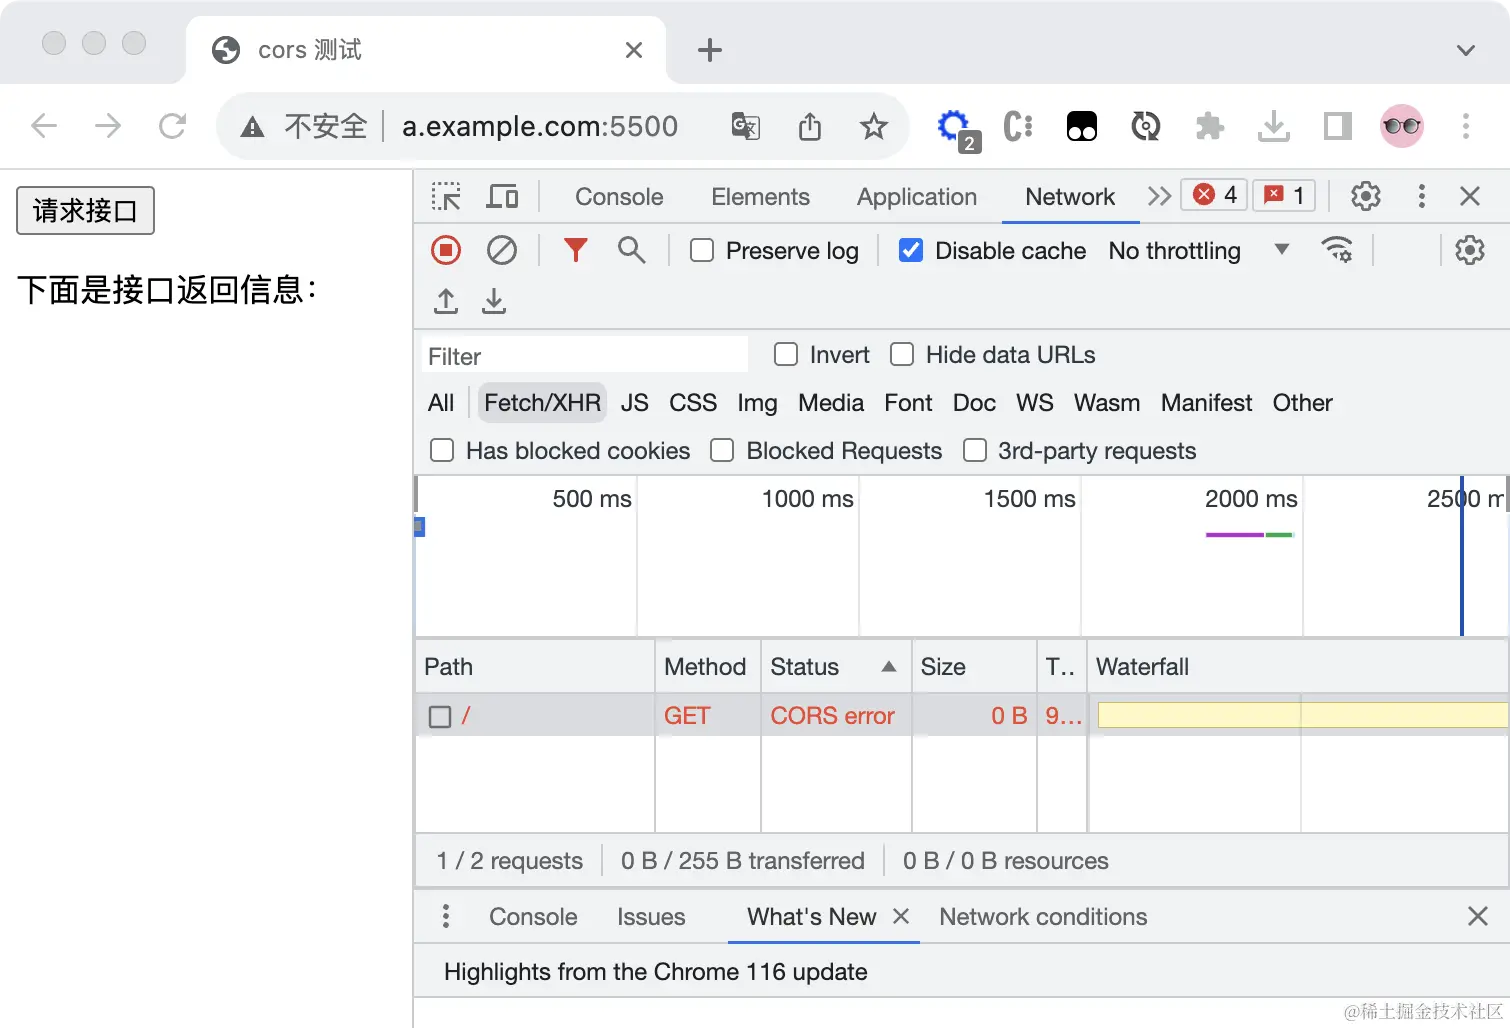Check Has blocked cookies
The width and height of the screenshot is (1510, 1028).
coord(442,450)
